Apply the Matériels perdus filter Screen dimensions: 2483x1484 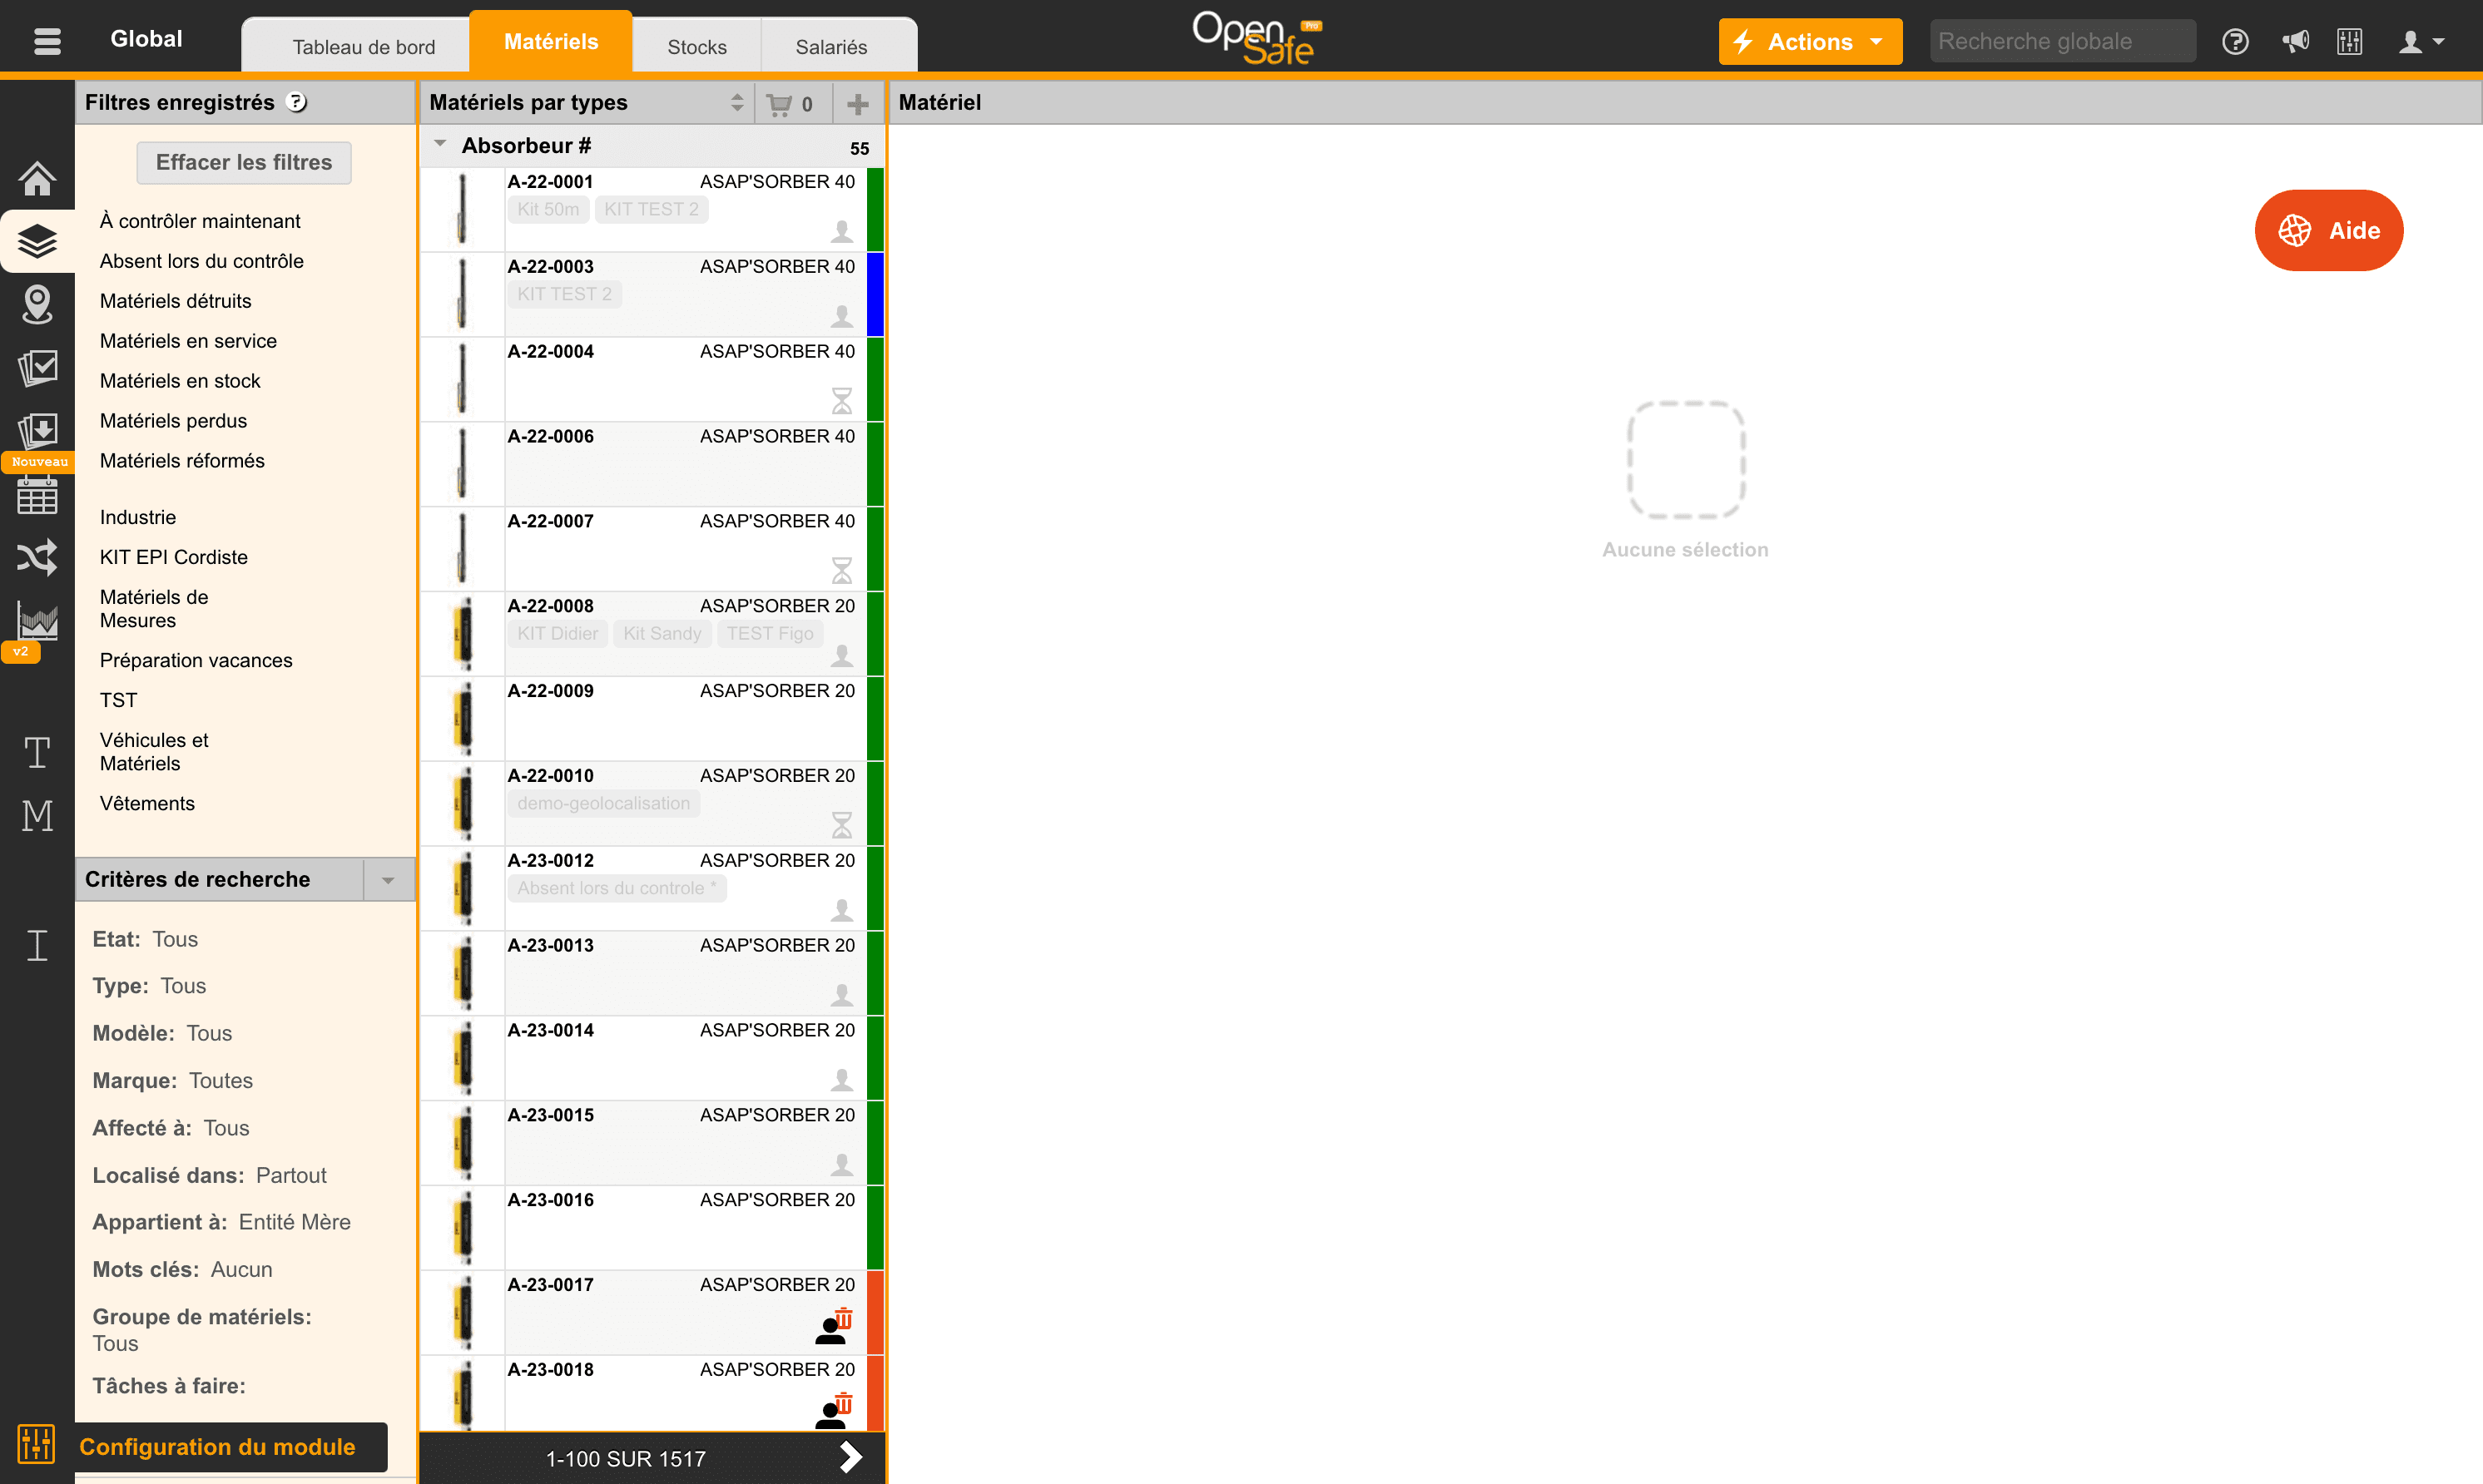173,421
